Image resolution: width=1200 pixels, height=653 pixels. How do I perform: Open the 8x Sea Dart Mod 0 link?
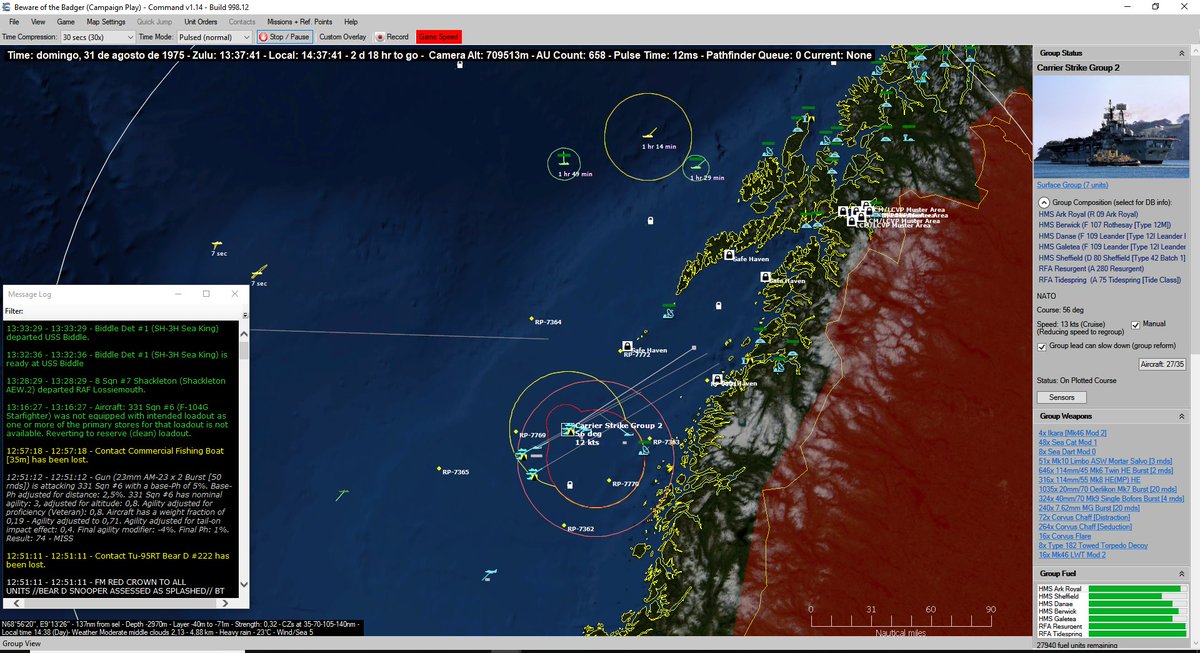click(1066, 452)
